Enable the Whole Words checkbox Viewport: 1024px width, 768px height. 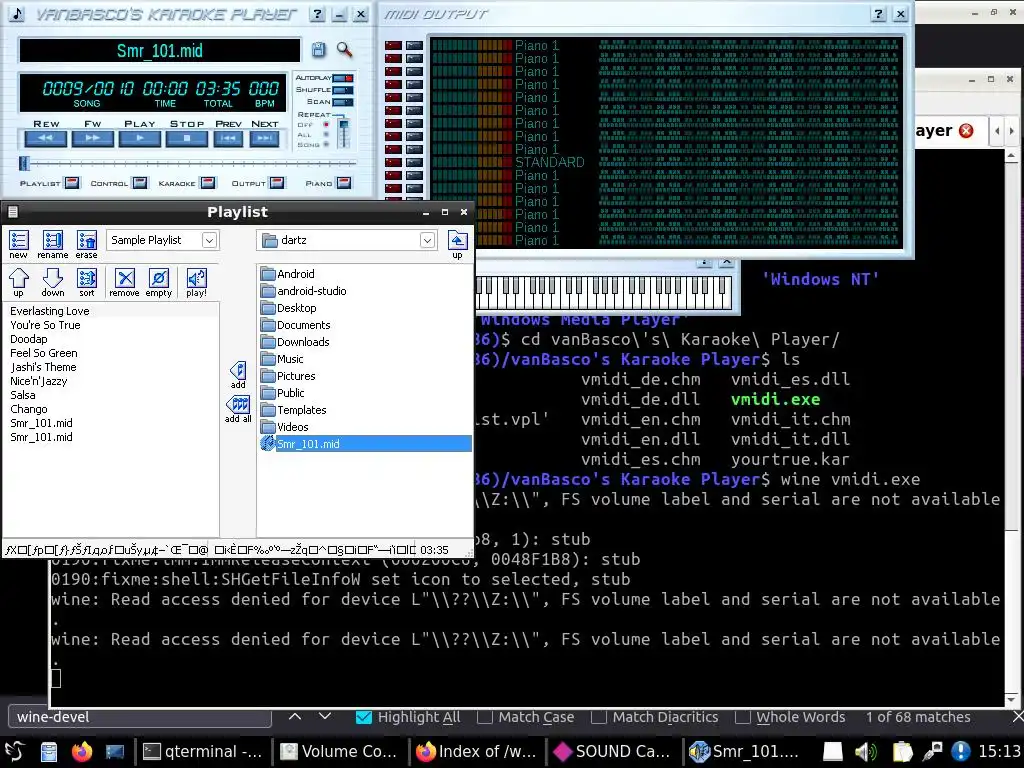(742, 717)
